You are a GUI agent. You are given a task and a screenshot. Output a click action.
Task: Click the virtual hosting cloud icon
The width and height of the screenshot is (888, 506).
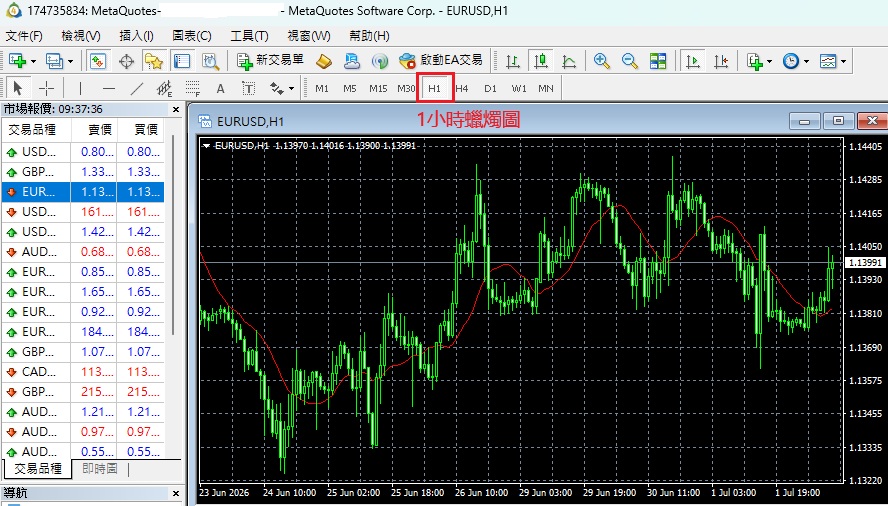coord(352,61)
